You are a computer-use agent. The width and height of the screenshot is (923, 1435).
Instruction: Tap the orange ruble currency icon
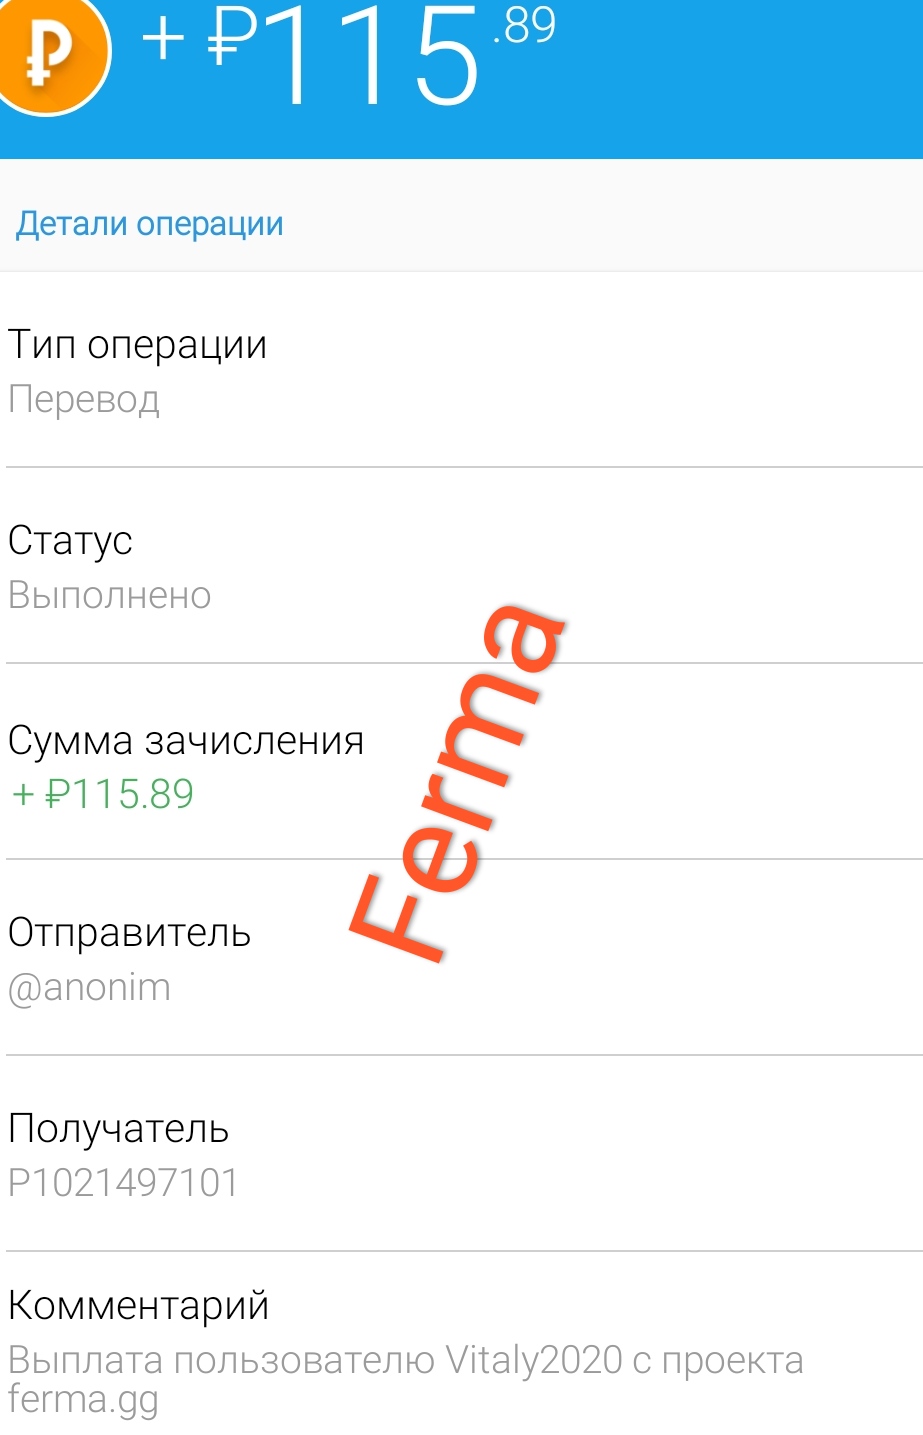(50, 53)
